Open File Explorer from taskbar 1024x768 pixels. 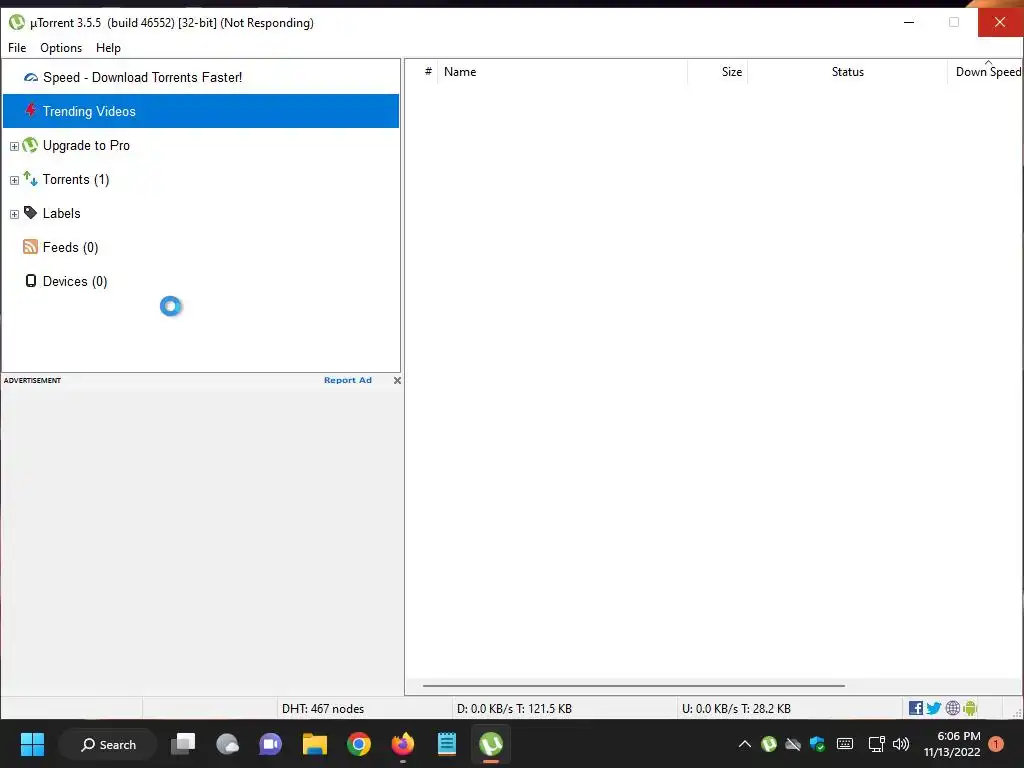pyautogui.click(x=315, y=744)
